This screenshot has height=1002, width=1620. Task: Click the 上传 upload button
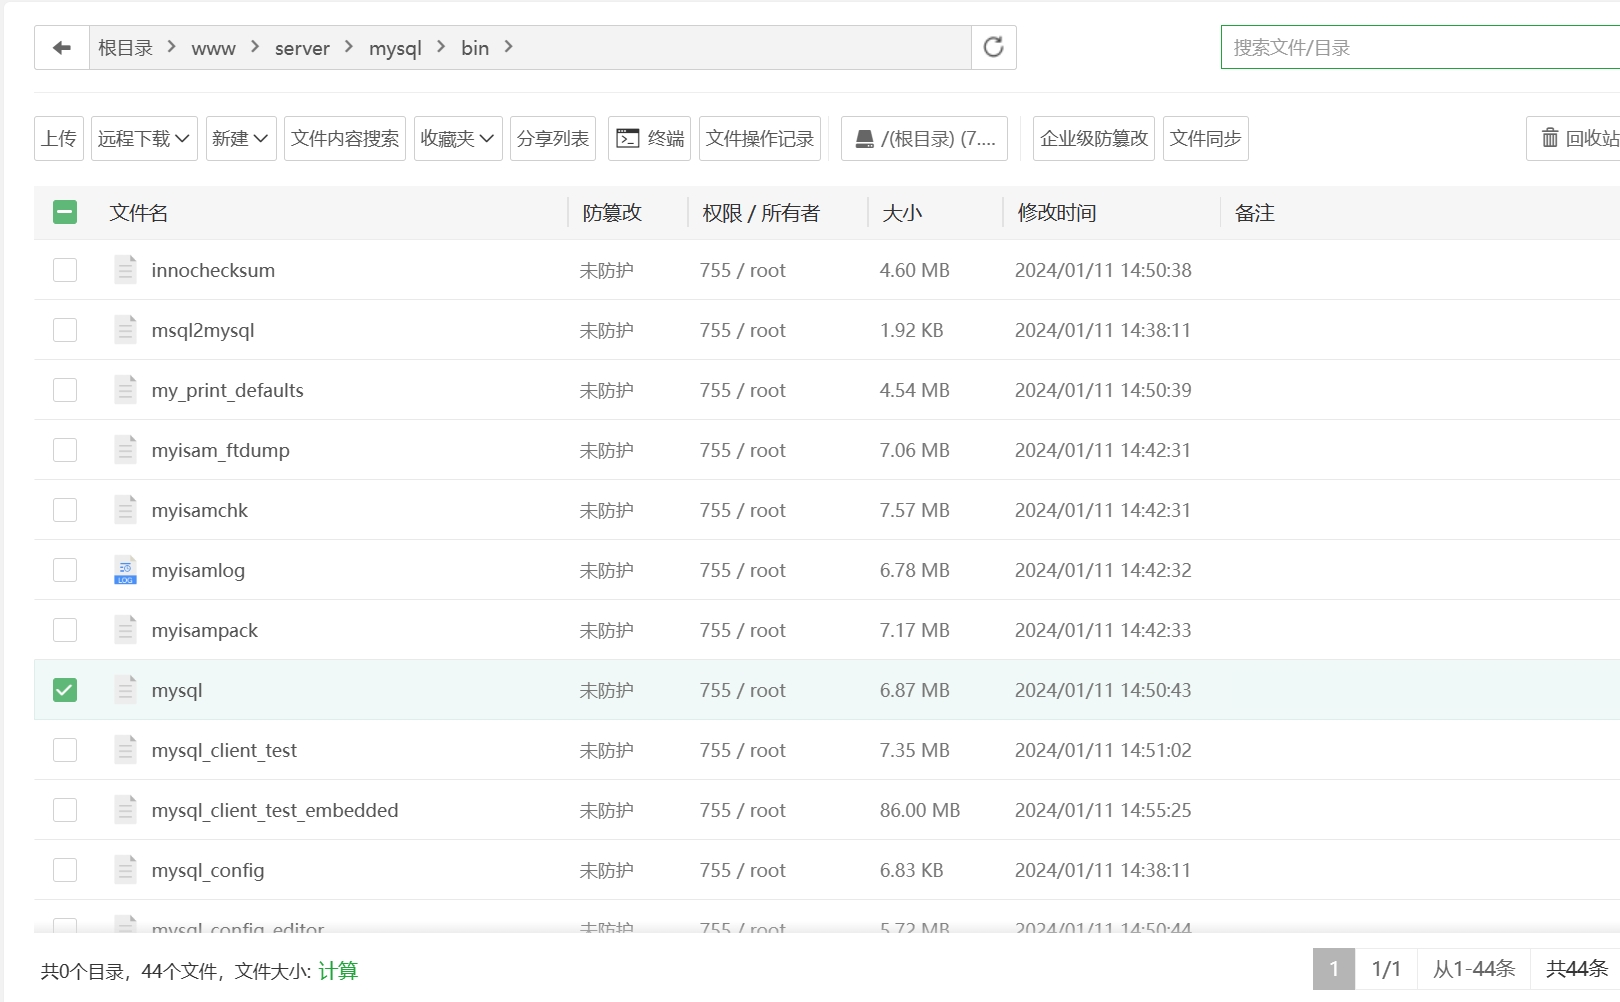pos(59,138)
